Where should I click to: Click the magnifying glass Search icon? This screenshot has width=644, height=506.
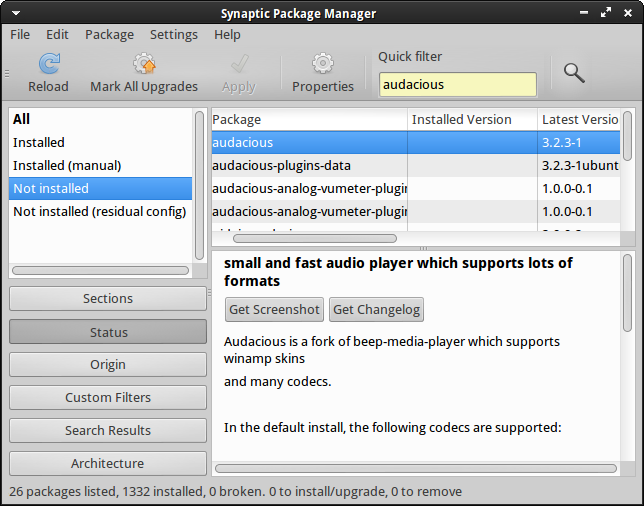[x=574, y=73]
